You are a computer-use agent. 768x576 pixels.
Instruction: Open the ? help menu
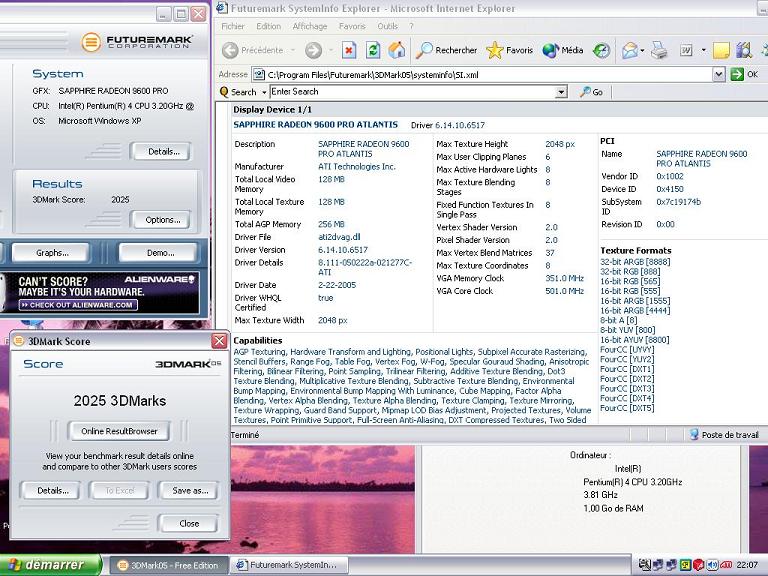click(411, 26)
